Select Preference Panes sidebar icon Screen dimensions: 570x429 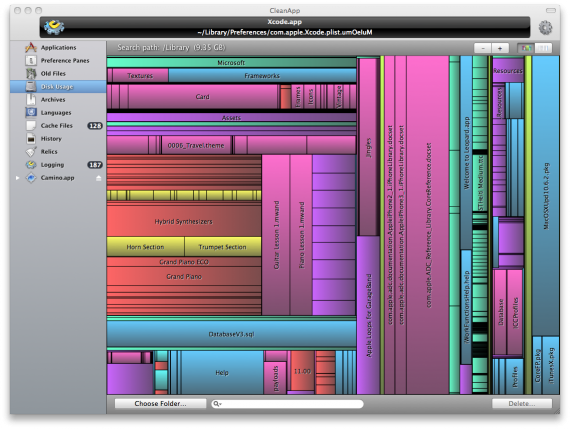coord(31,60)
